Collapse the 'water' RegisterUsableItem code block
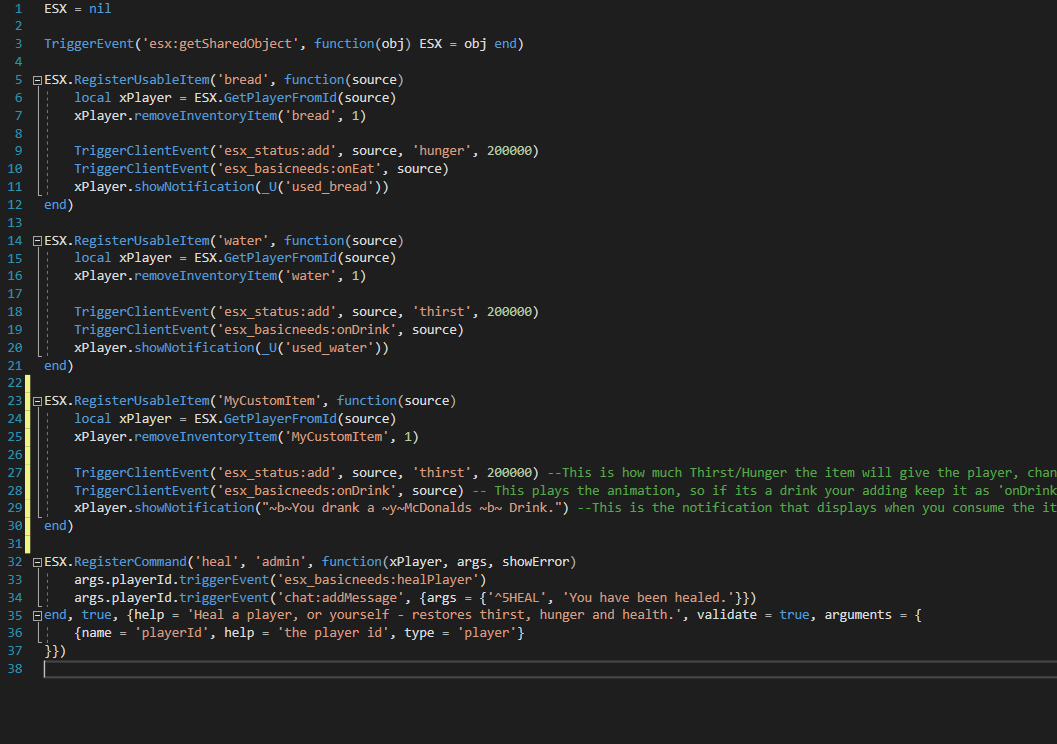 [36, 240]
